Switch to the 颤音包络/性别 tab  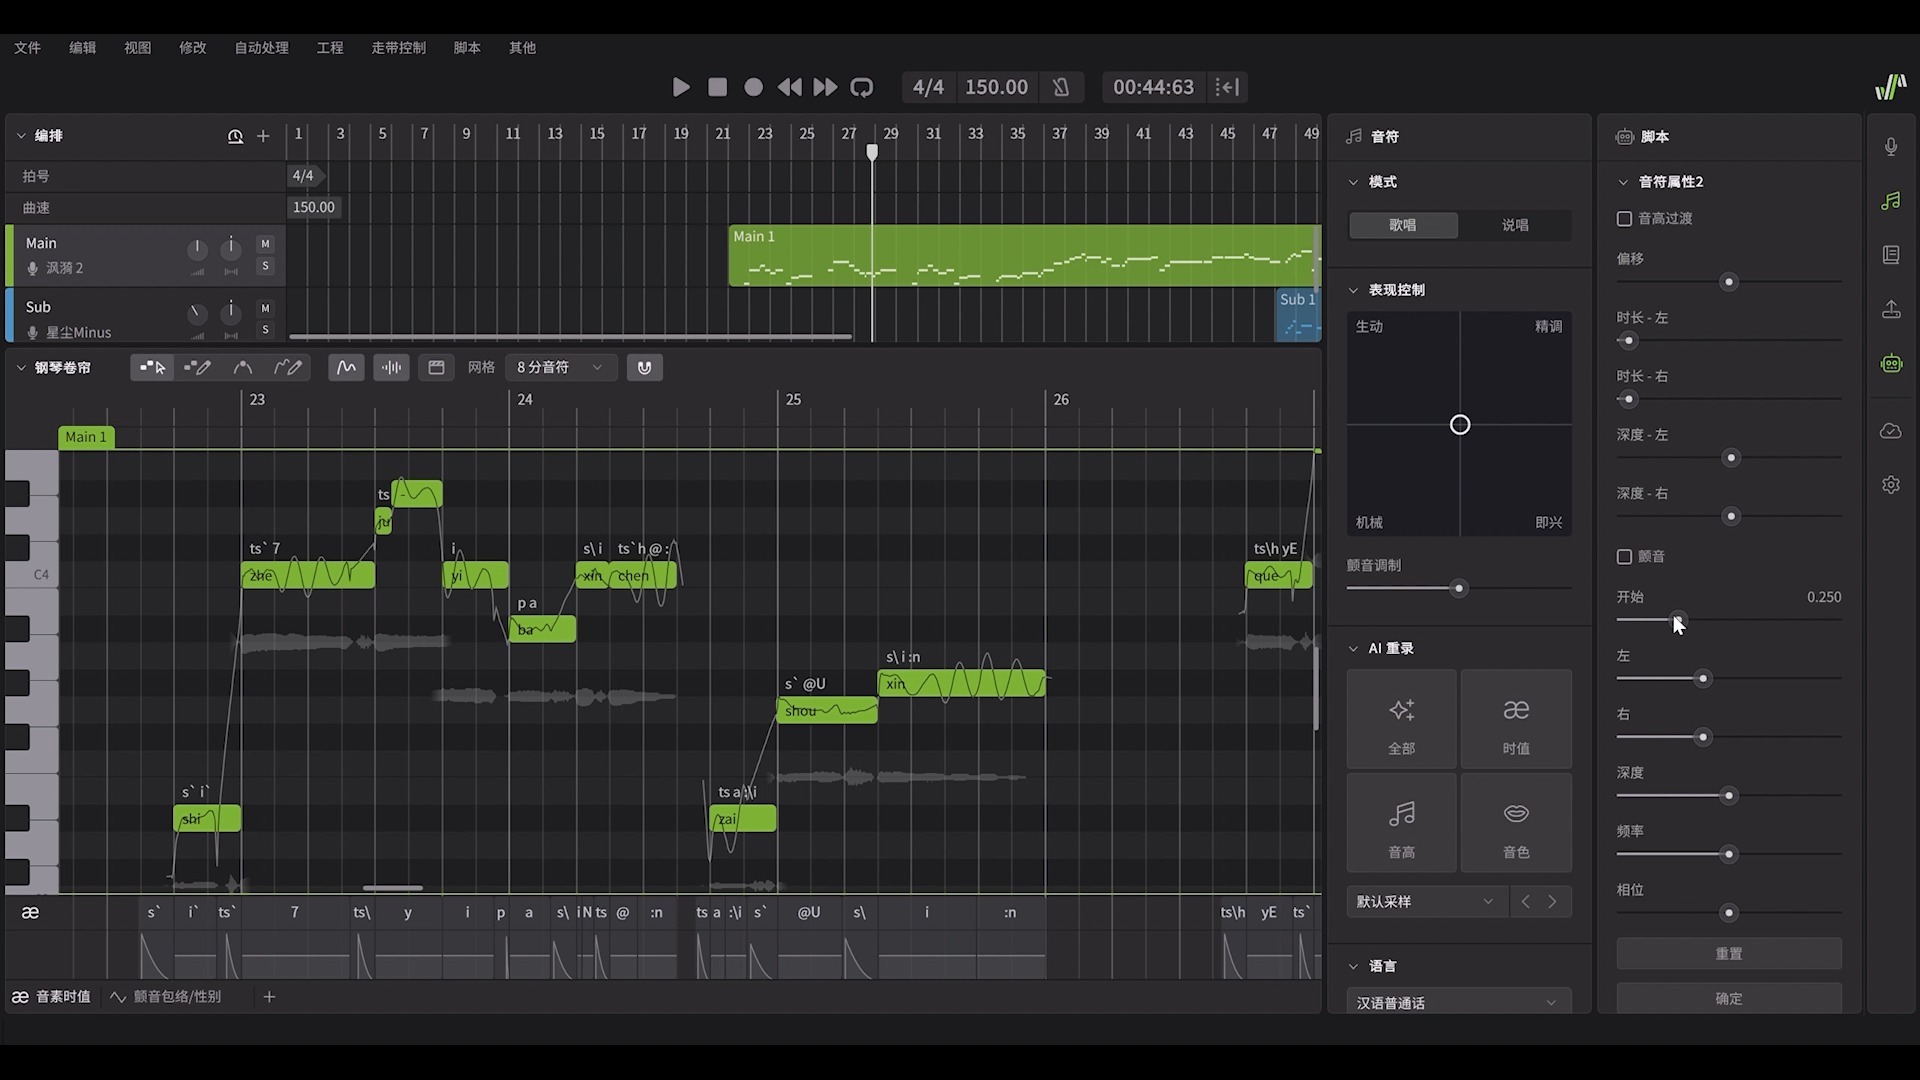click(x=166, y=997)
